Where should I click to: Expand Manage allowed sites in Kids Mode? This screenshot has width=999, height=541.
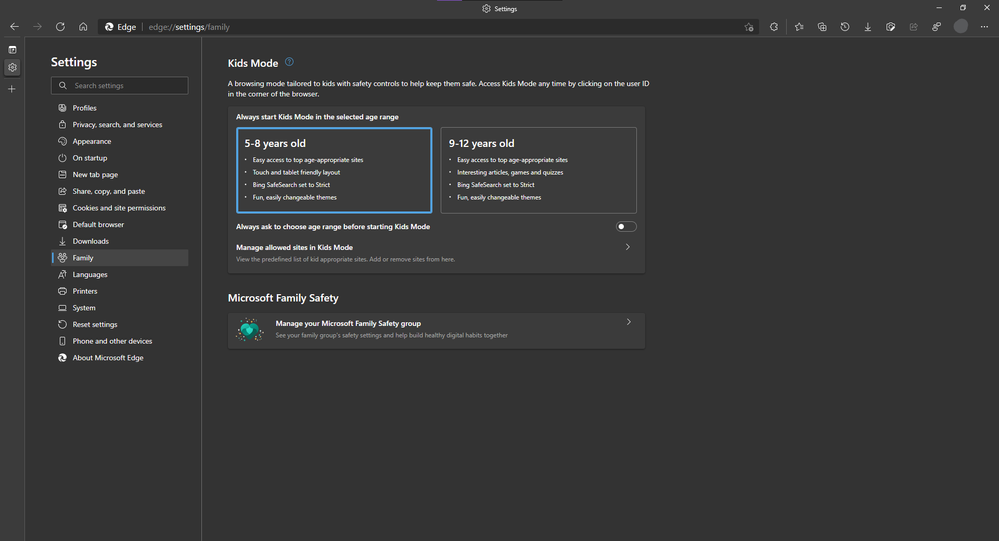[628, 247]
